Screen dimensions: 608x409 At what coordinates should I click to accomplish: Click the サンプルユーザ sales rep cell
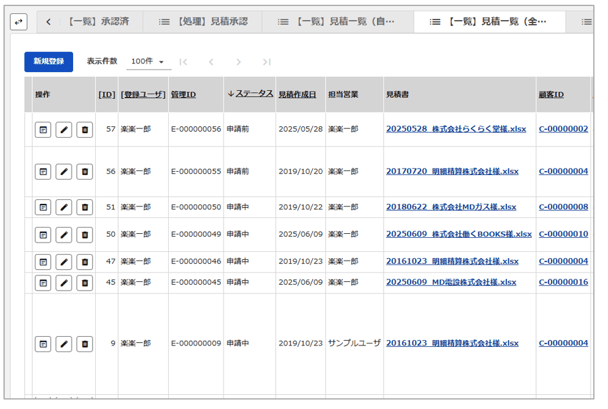[354, 343]
